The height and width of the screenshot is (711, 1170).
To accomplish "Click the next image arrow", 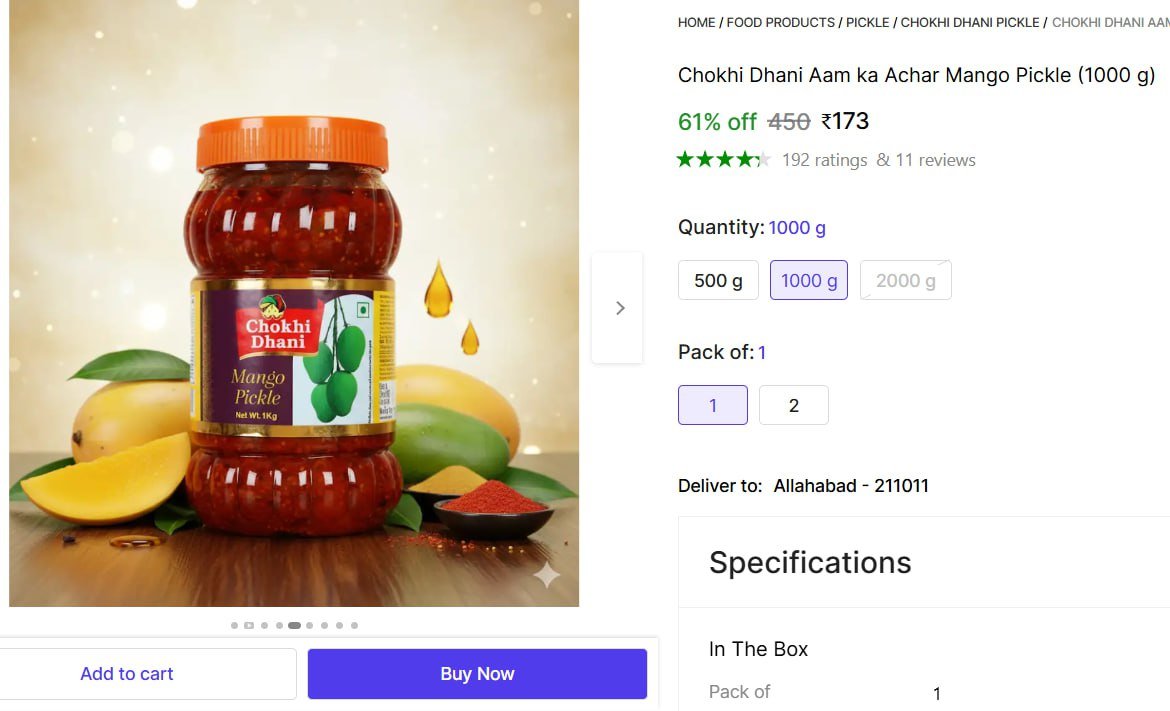I will click(x=619, y=308).
